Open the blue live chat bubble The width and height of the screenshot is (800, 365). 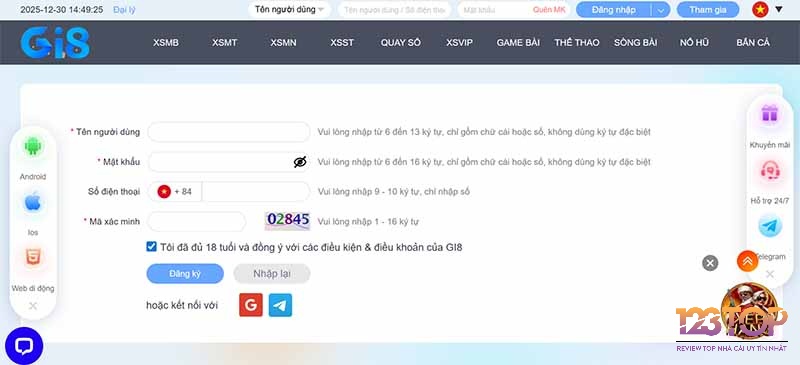[24, 346]
